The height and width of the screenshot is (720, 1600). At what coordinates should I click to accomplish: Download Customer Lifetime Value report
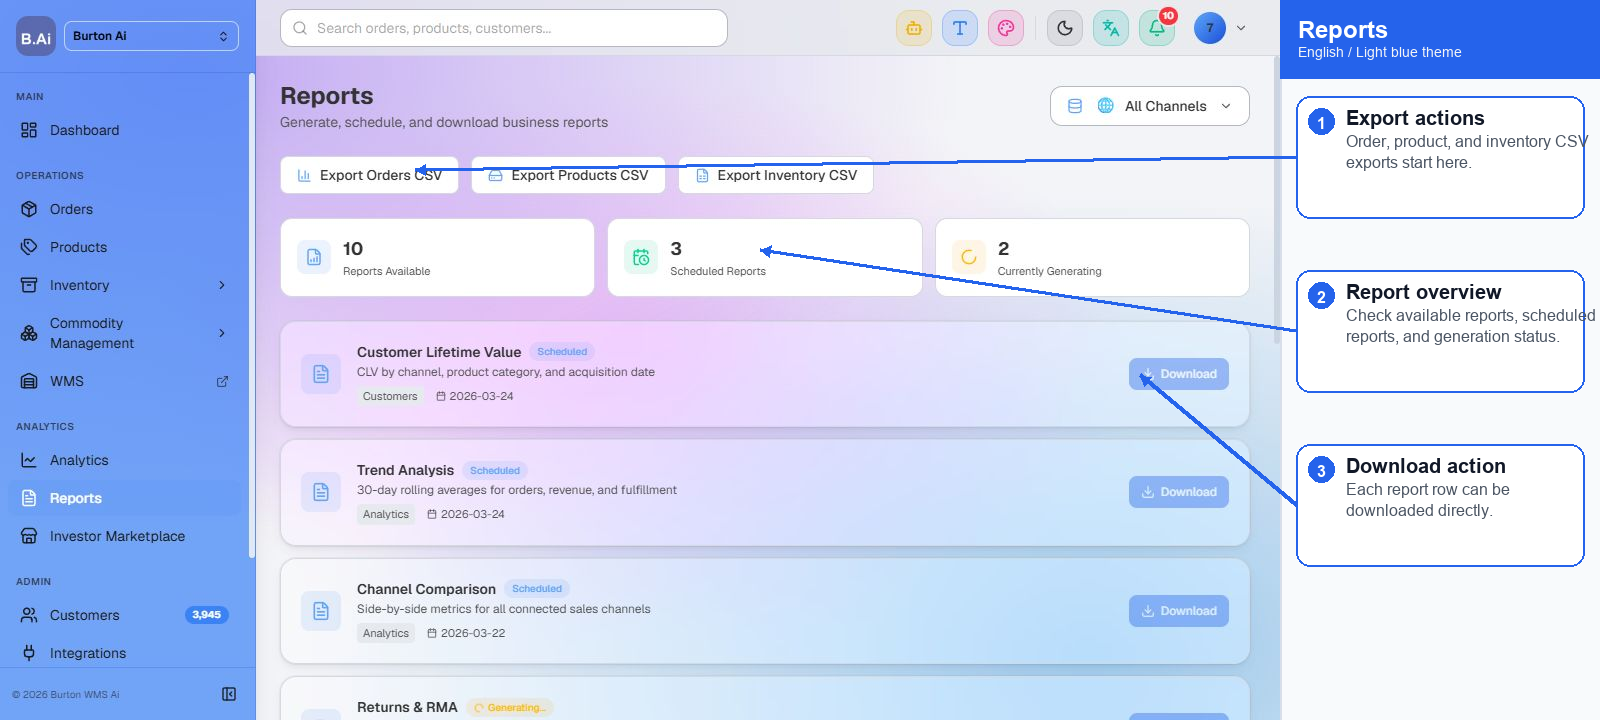point(1179,374)
